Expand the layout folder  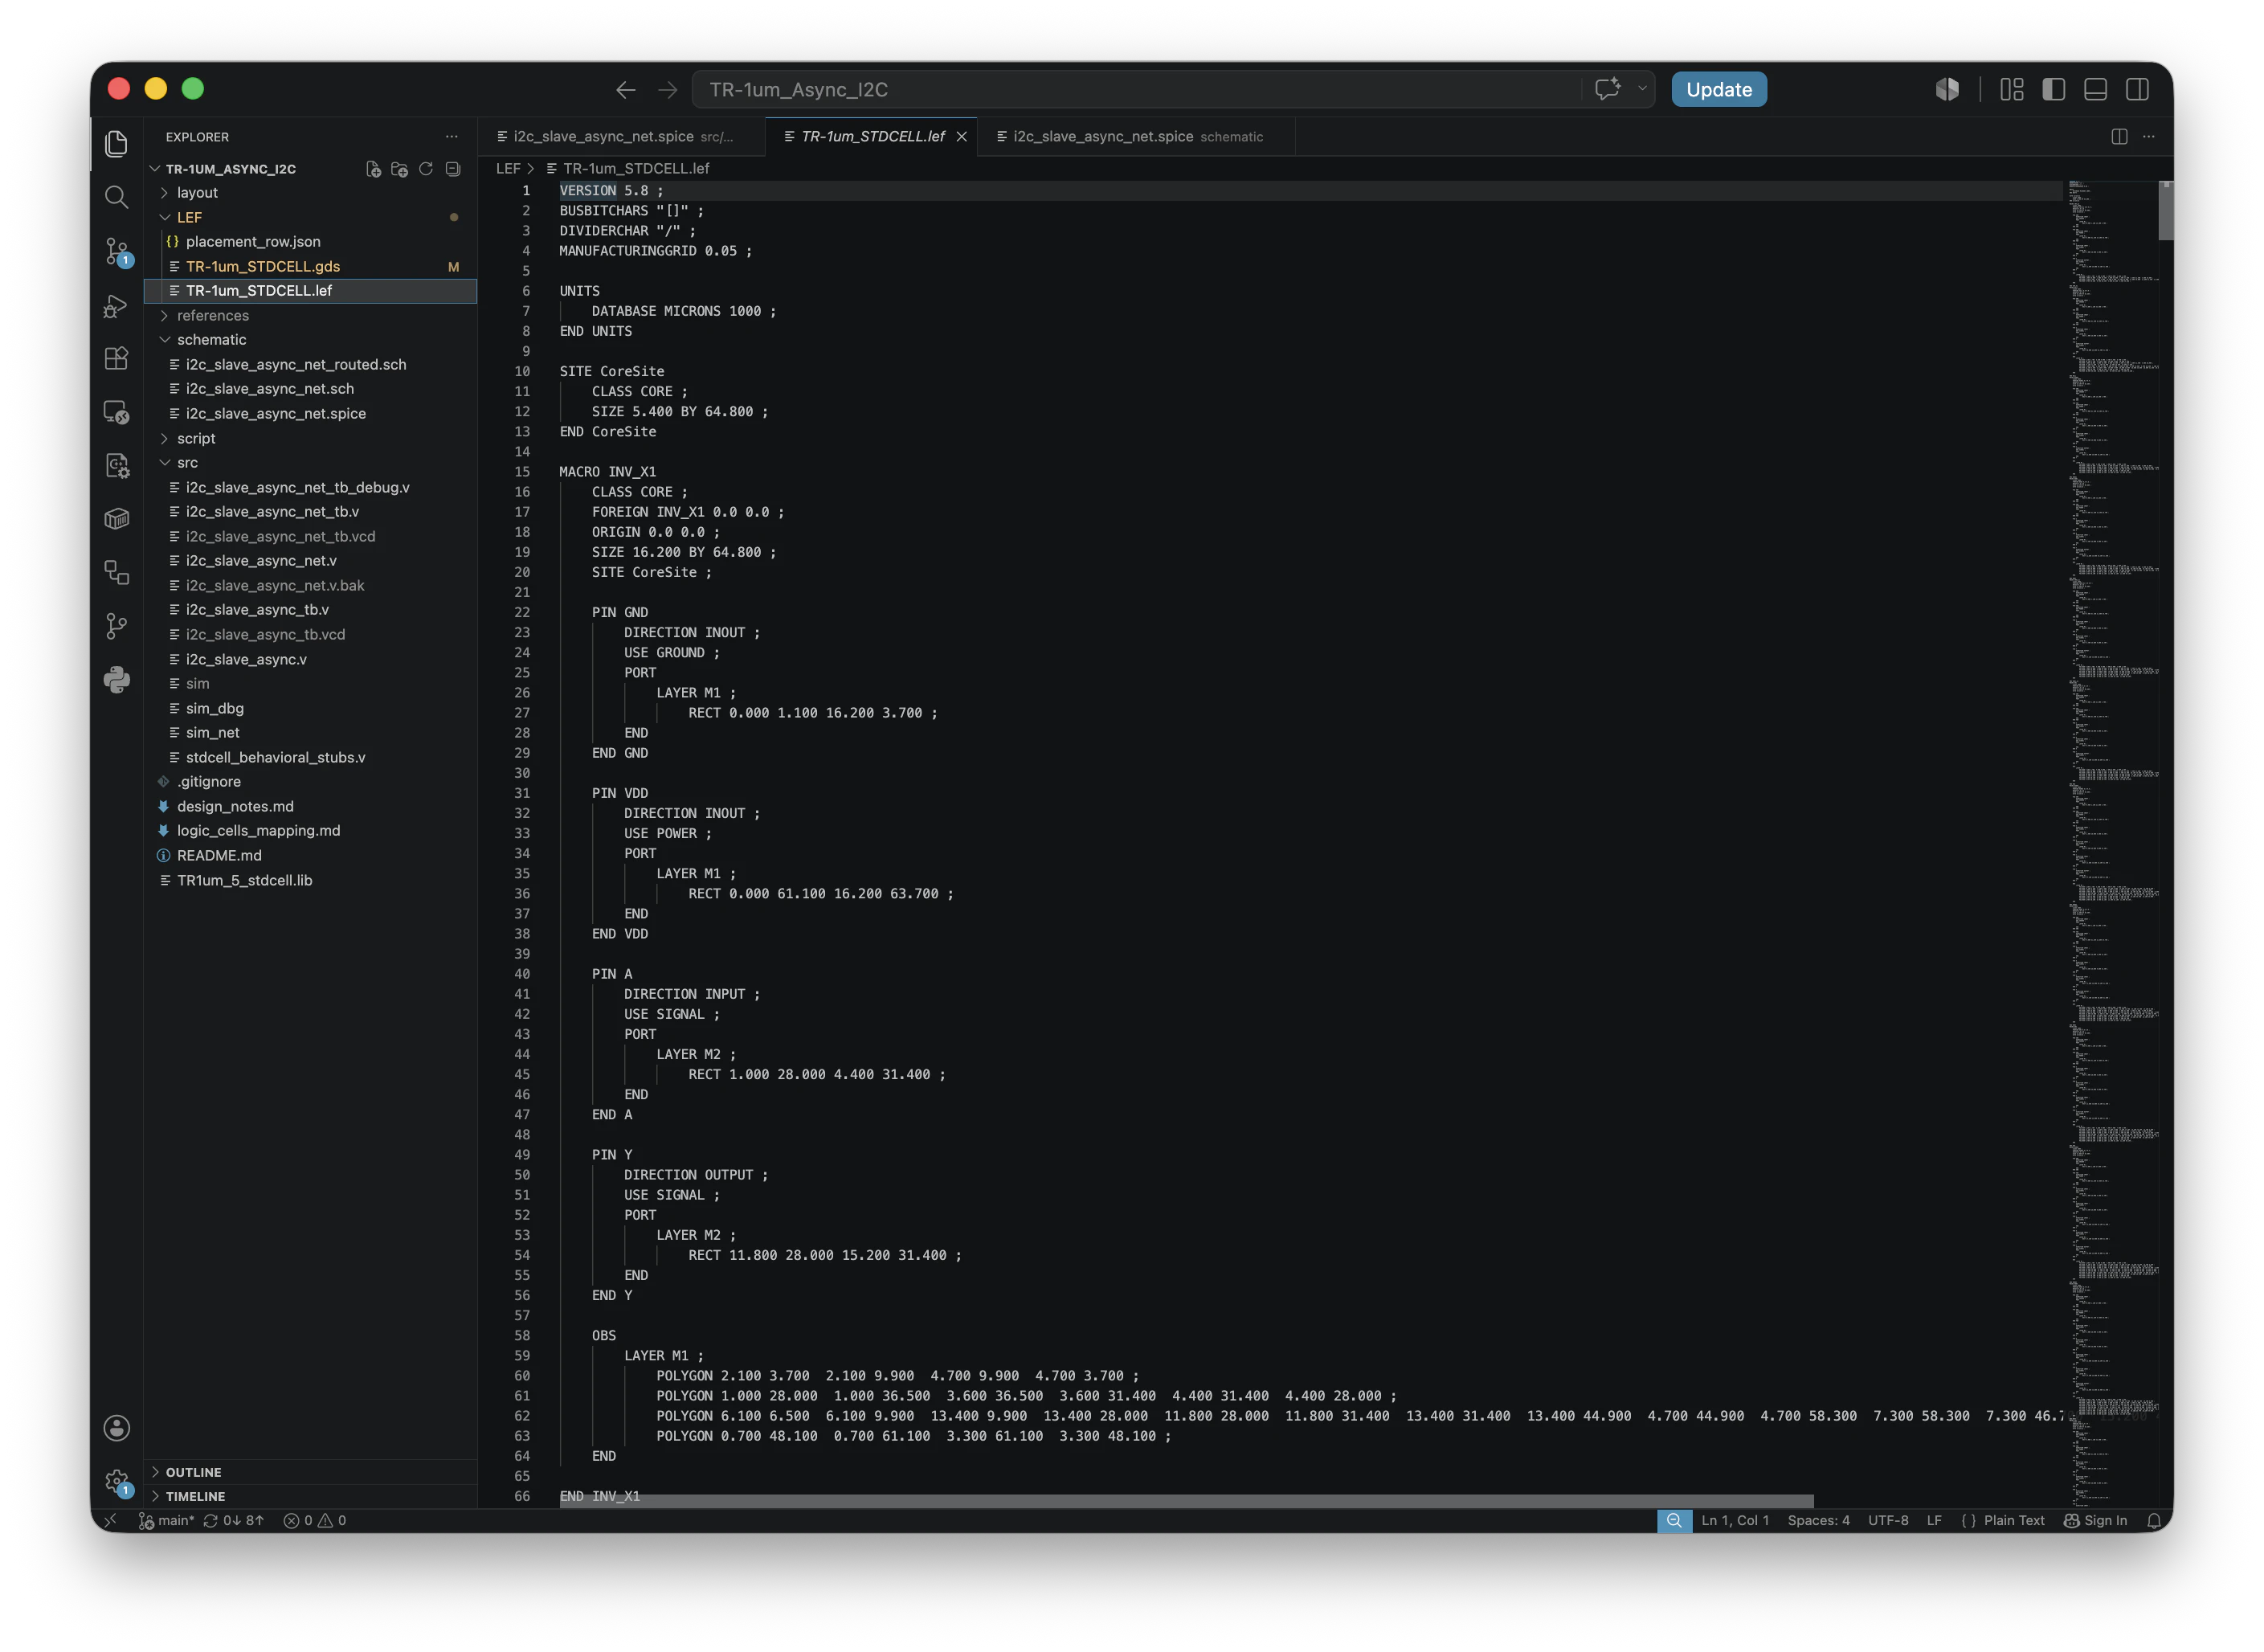311,193
